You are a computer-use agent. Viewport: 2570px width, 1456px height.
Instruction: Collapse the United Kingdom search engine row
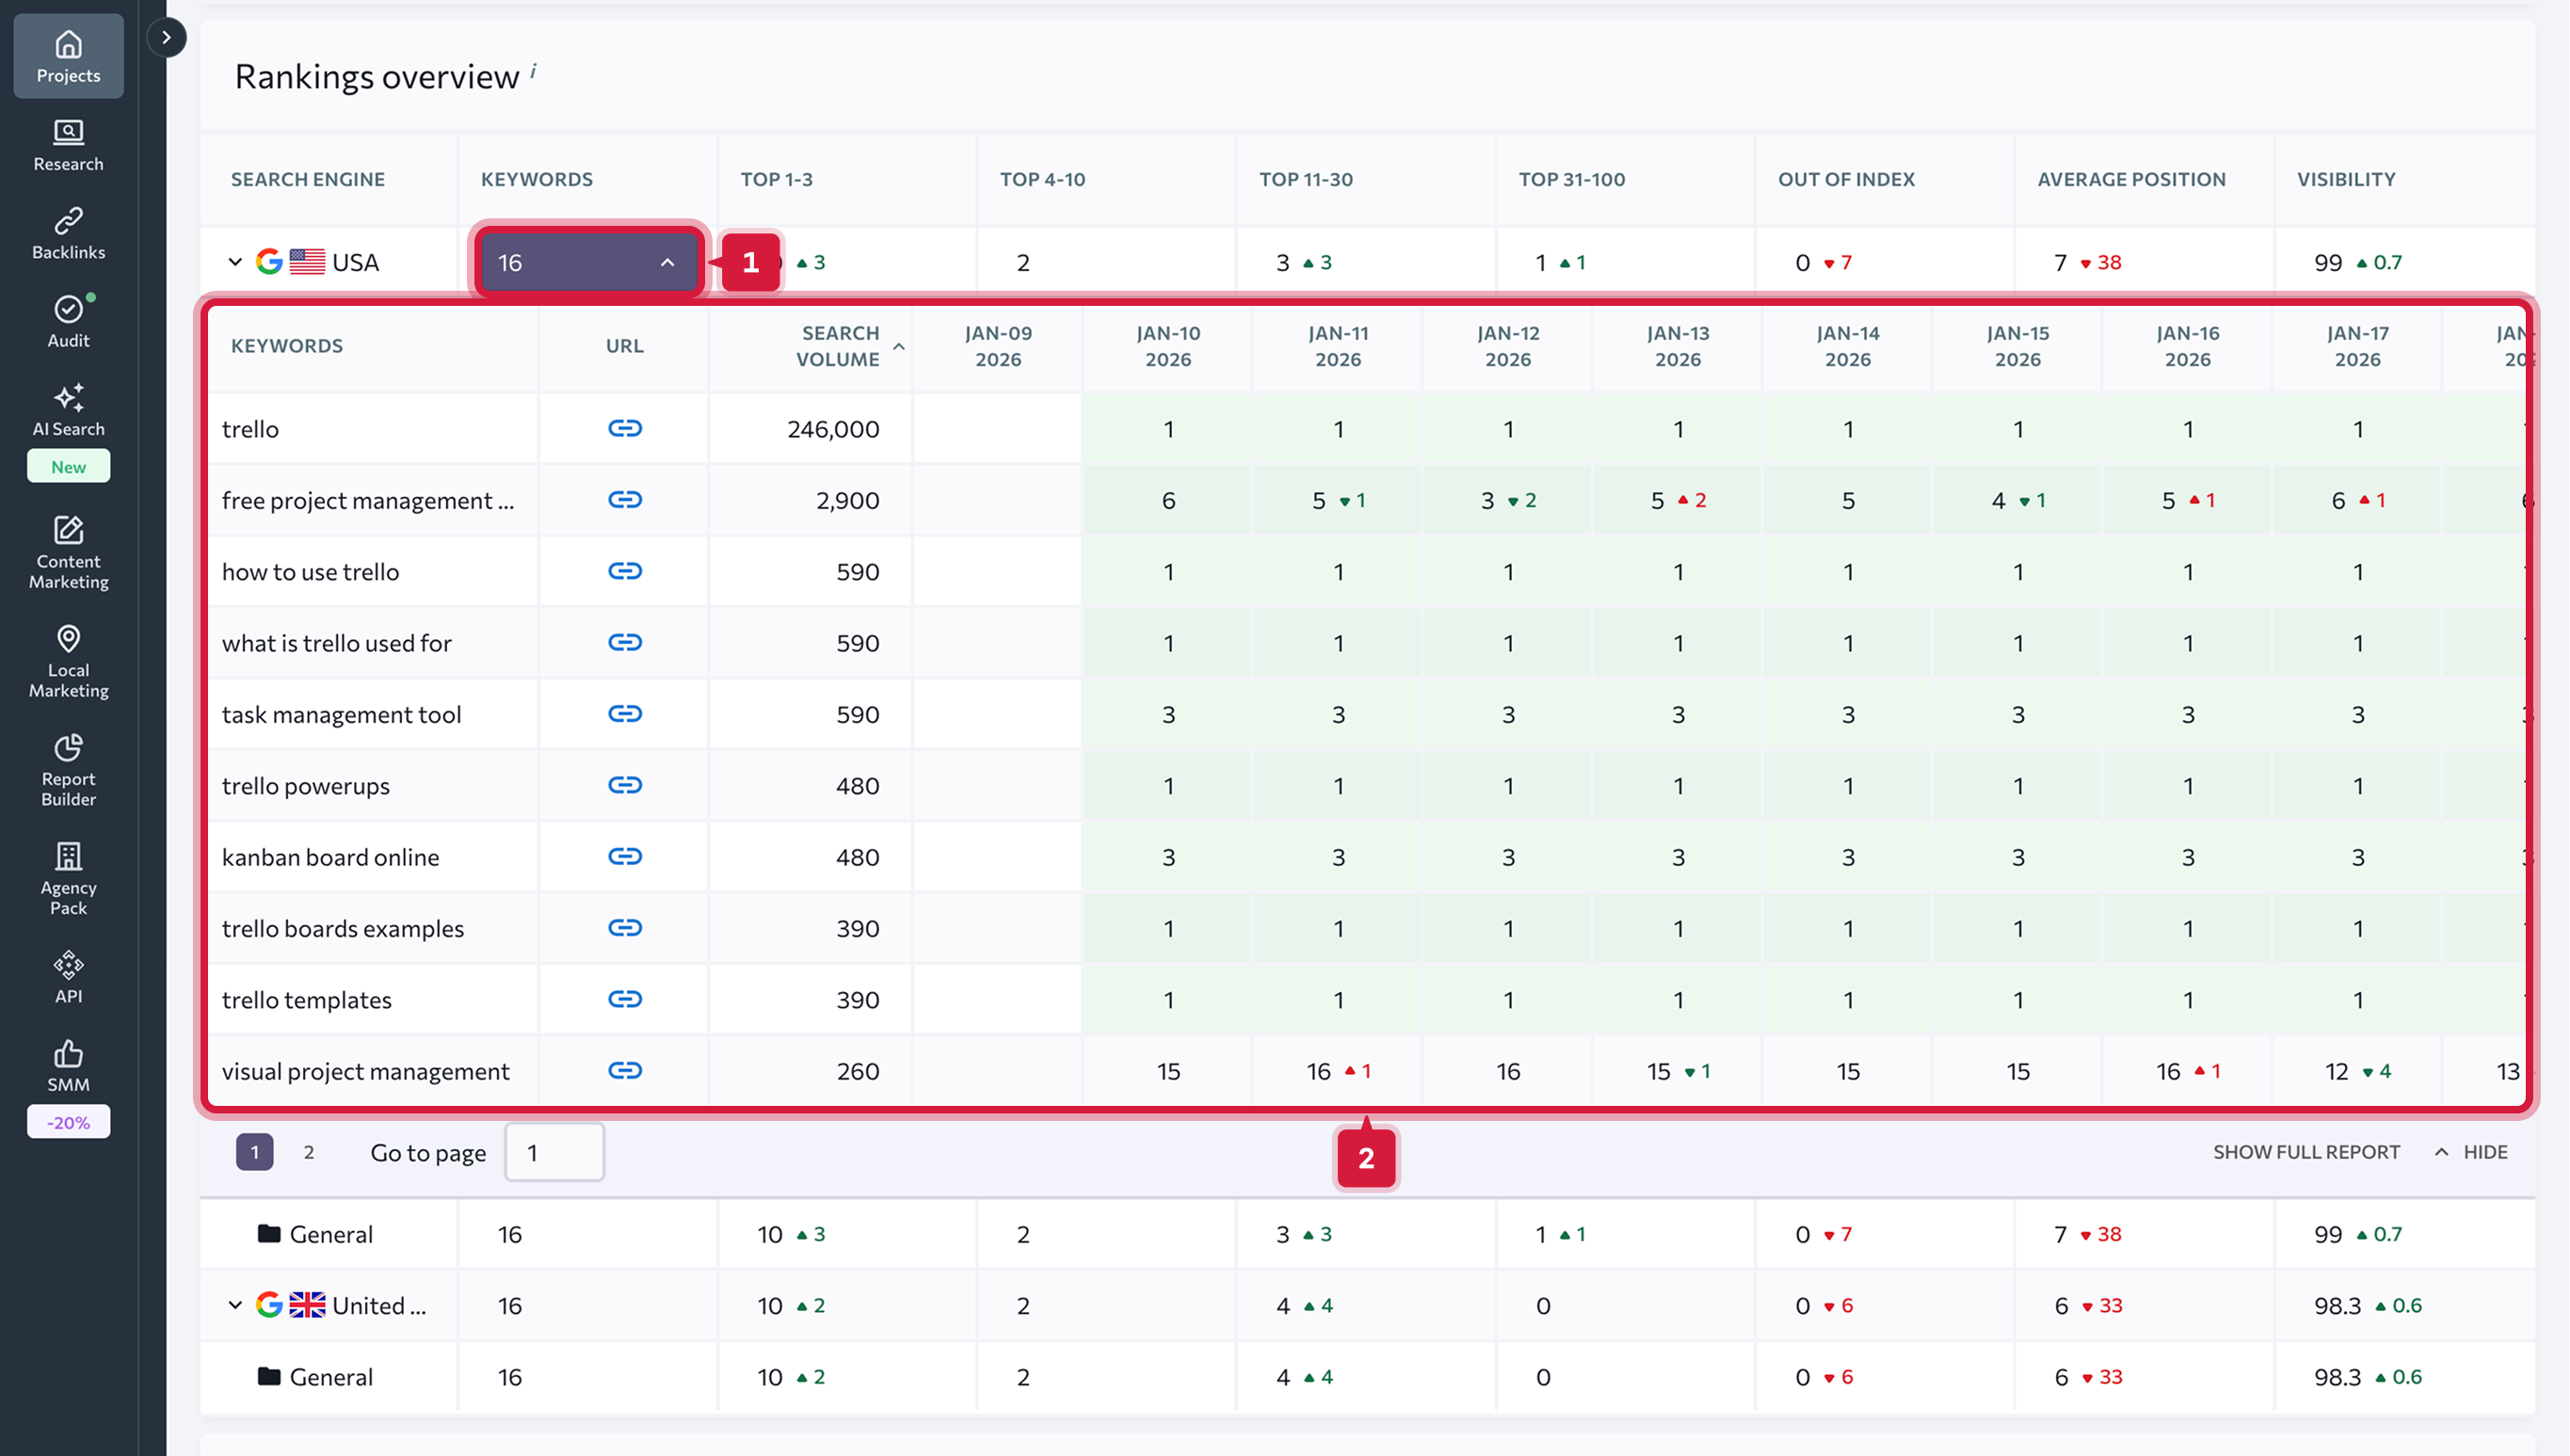click(235, 1305)
